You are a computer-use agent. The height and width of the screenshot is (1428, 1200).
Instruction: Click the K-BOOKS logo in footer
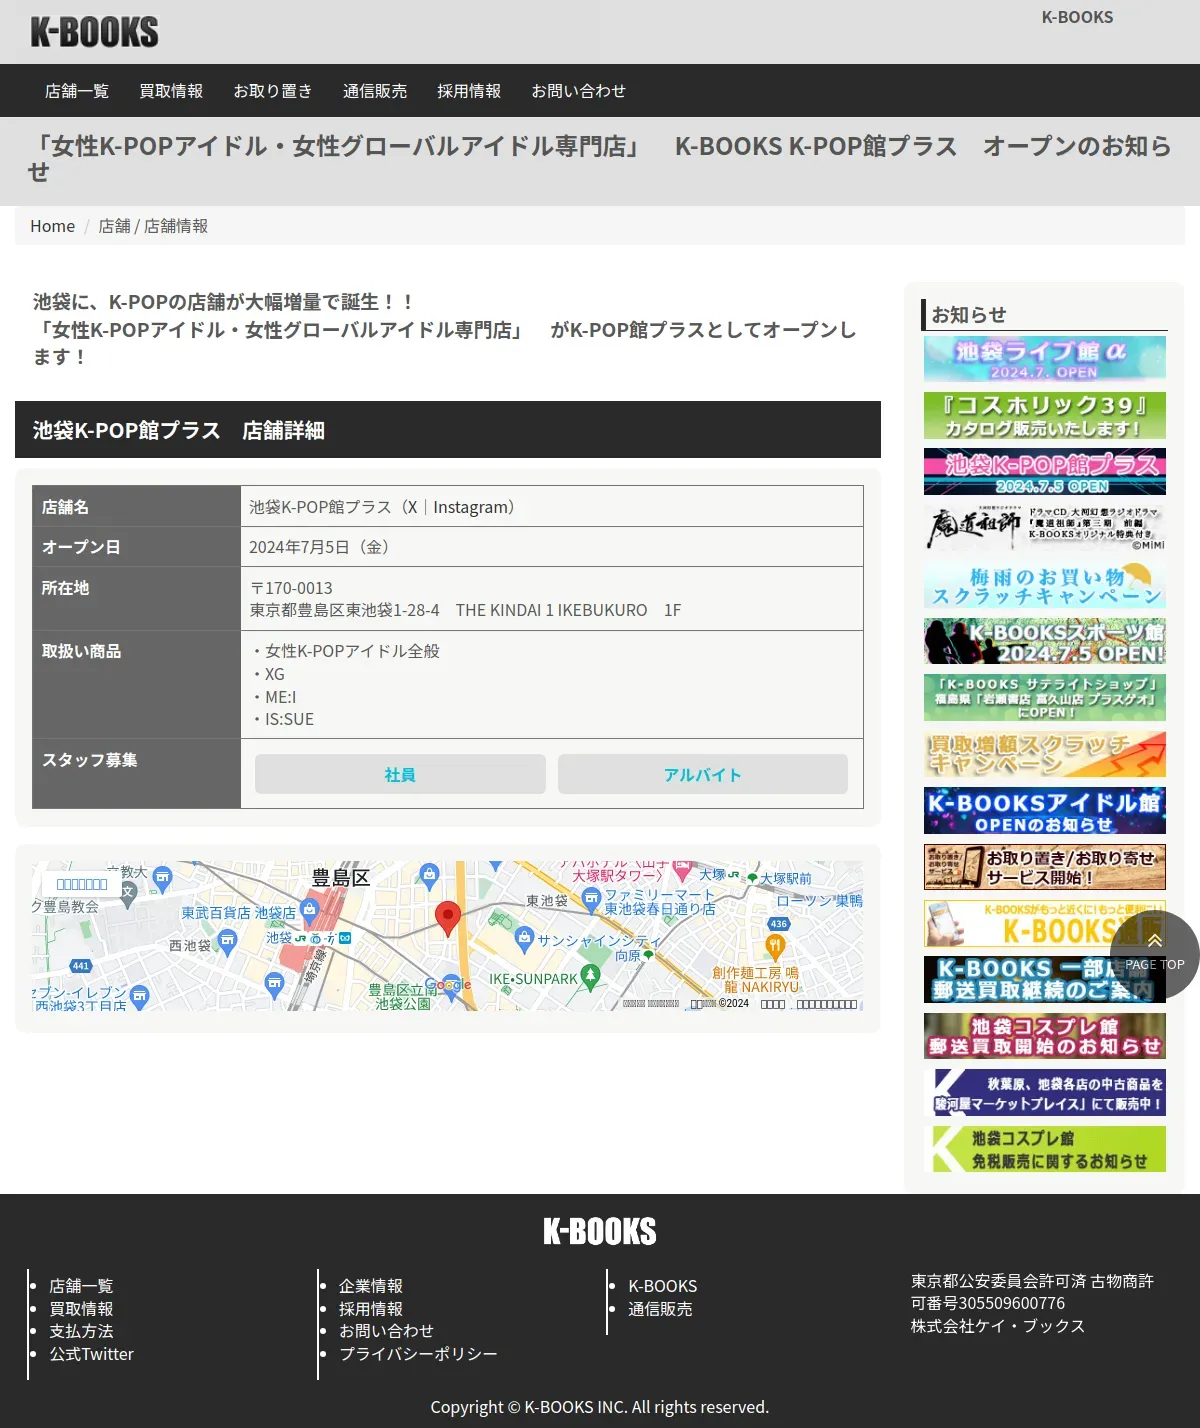600,1231
